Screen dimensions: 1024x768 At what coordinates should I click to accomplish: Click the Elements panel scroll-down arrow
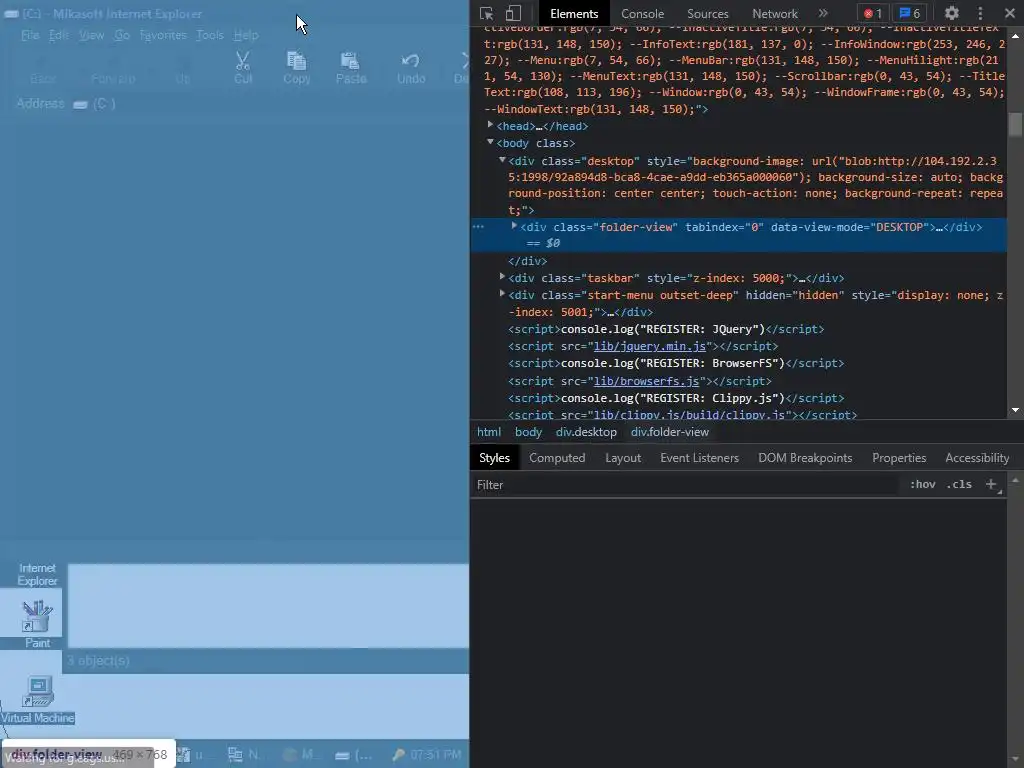point(1015,409)
